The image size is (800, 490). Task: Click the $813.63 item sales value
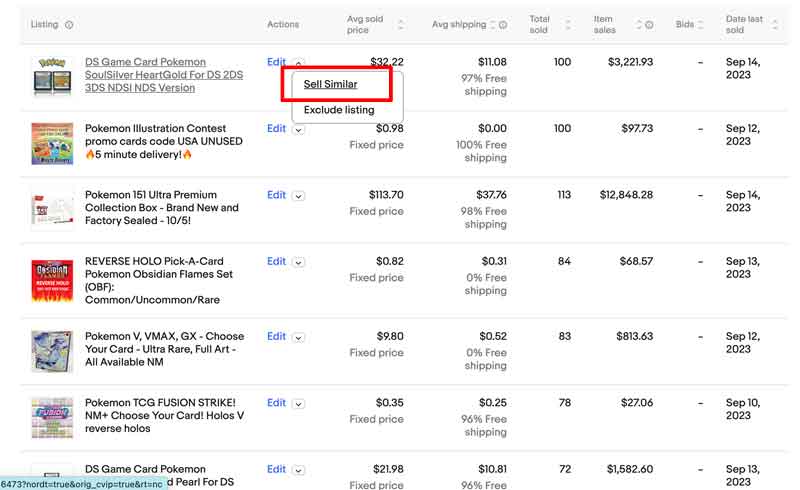pos(634,336)
